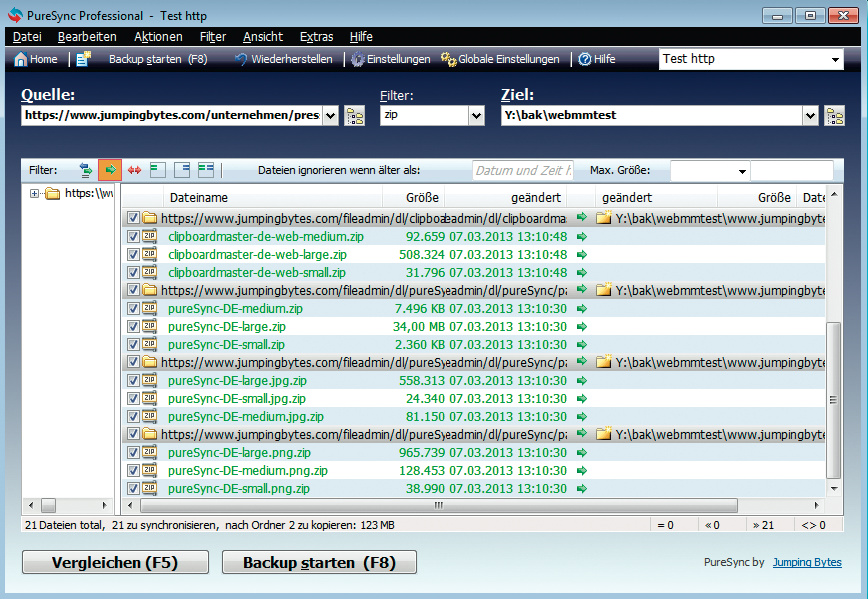Click the Vergleichen (F5) button
868x599 pixels.
pos(115,563)
